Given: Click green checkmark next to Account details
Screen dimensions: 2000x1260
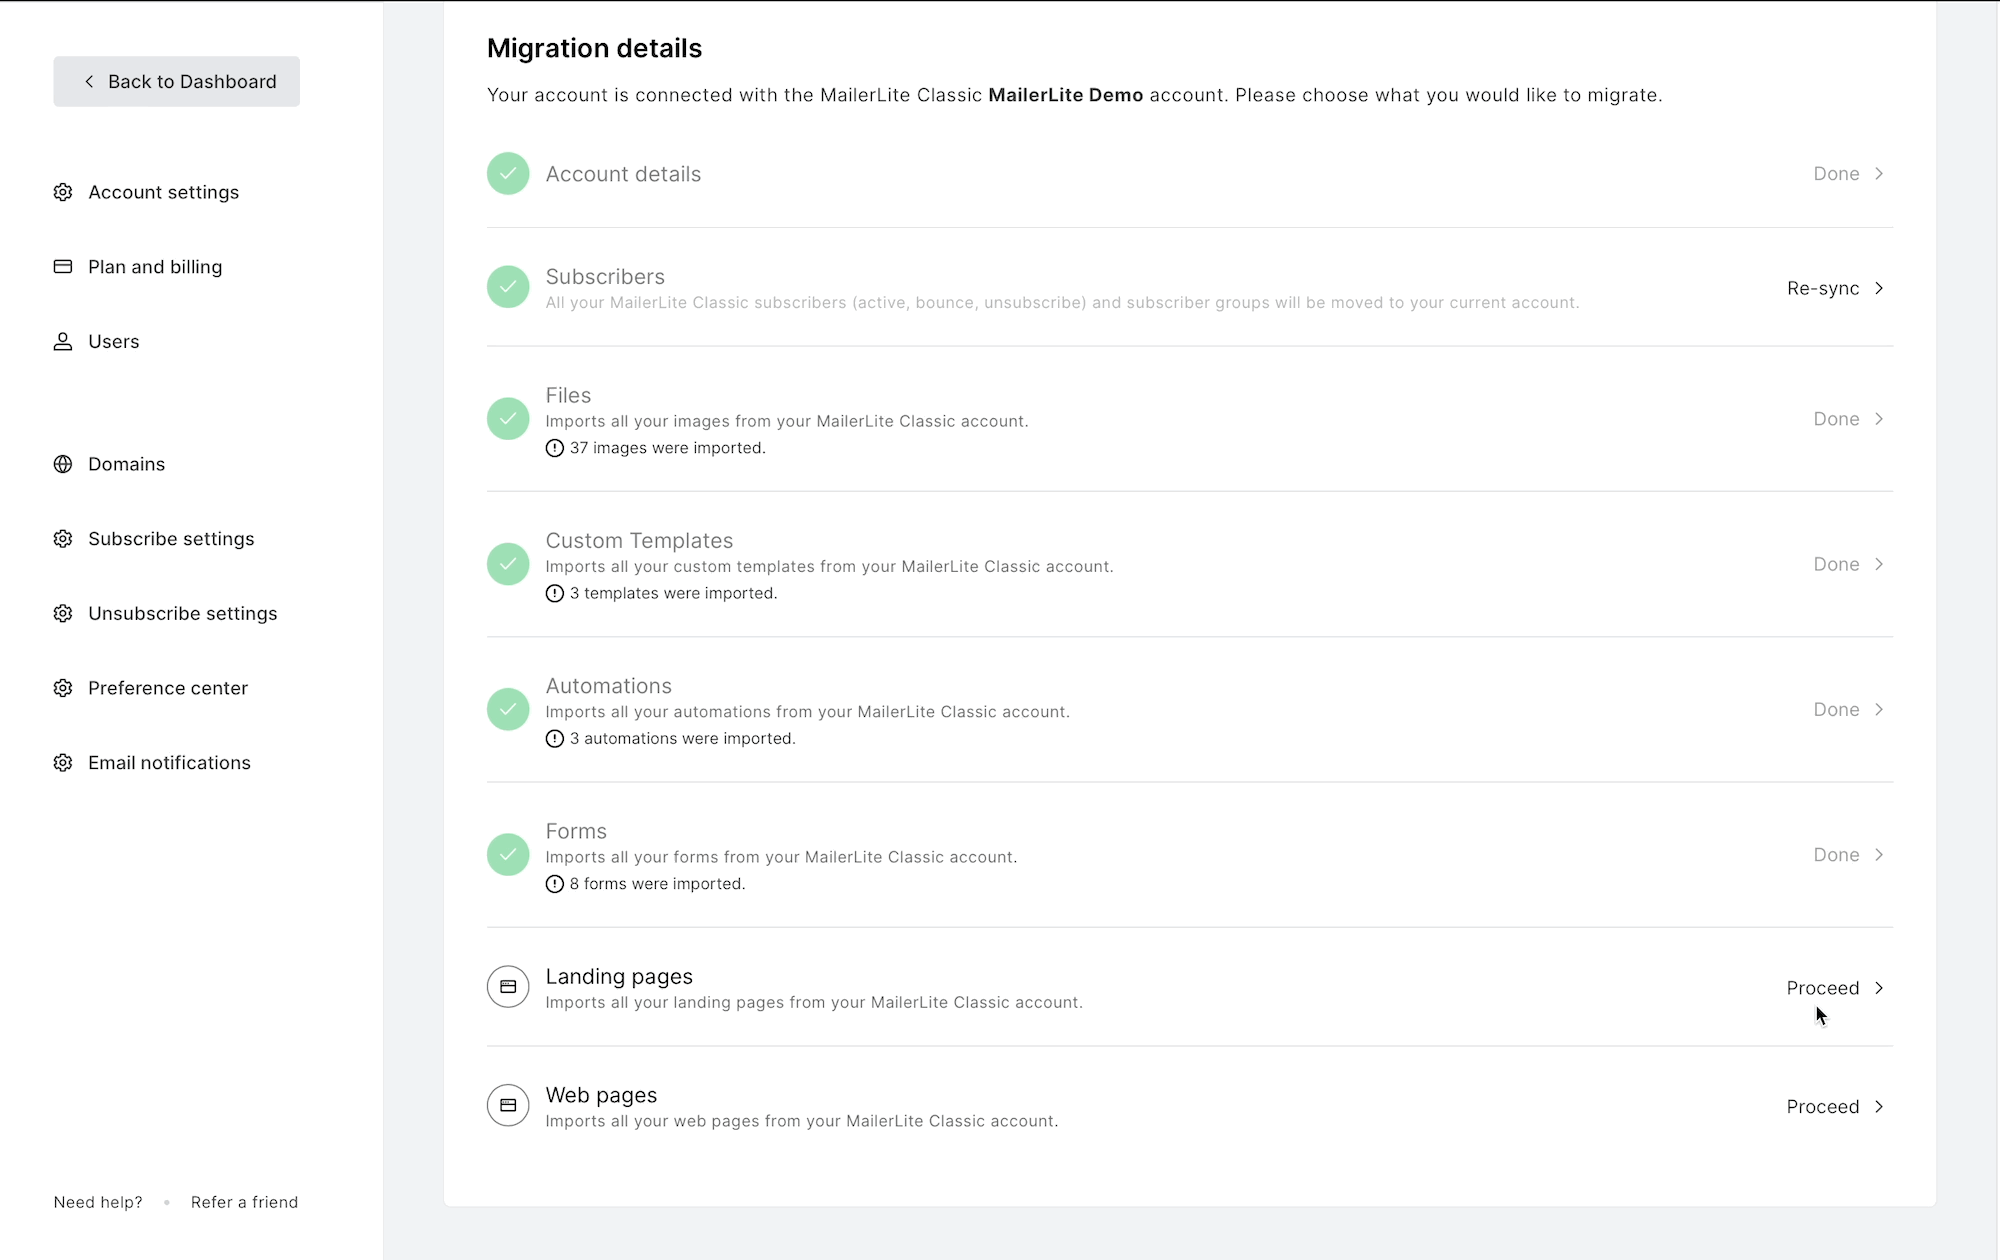Looking at the screenshot, I should coord(508,174).
